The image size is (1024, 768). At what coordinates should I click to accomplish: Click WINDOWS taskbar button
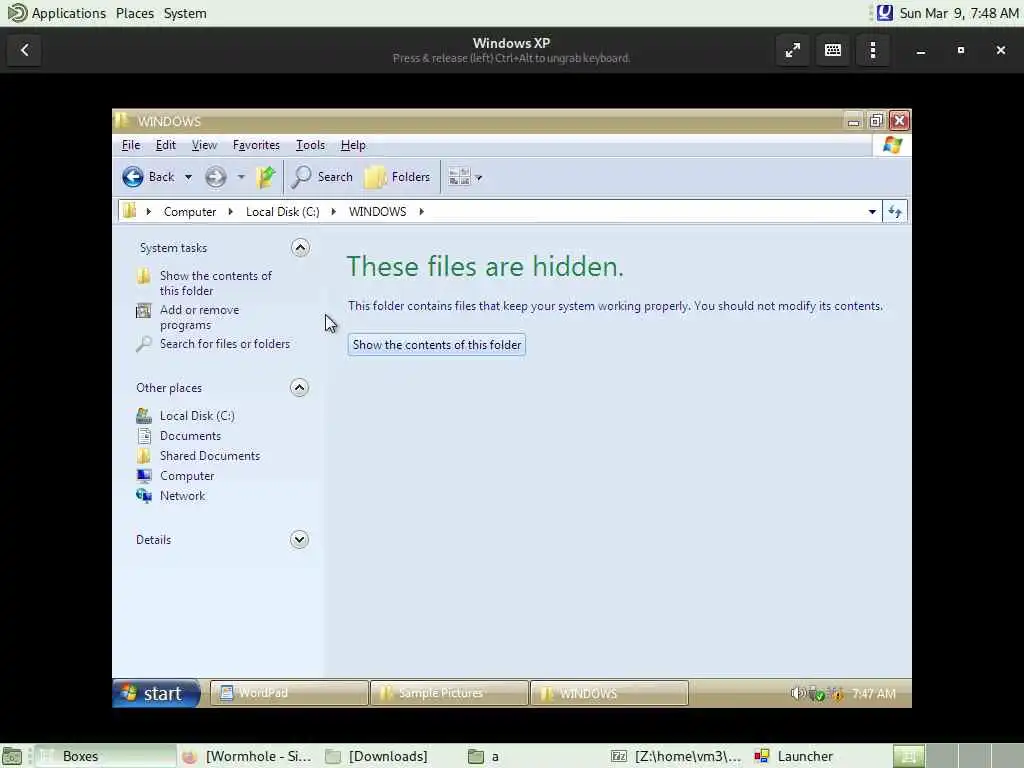pyautogui.click(x=609, y=694)
